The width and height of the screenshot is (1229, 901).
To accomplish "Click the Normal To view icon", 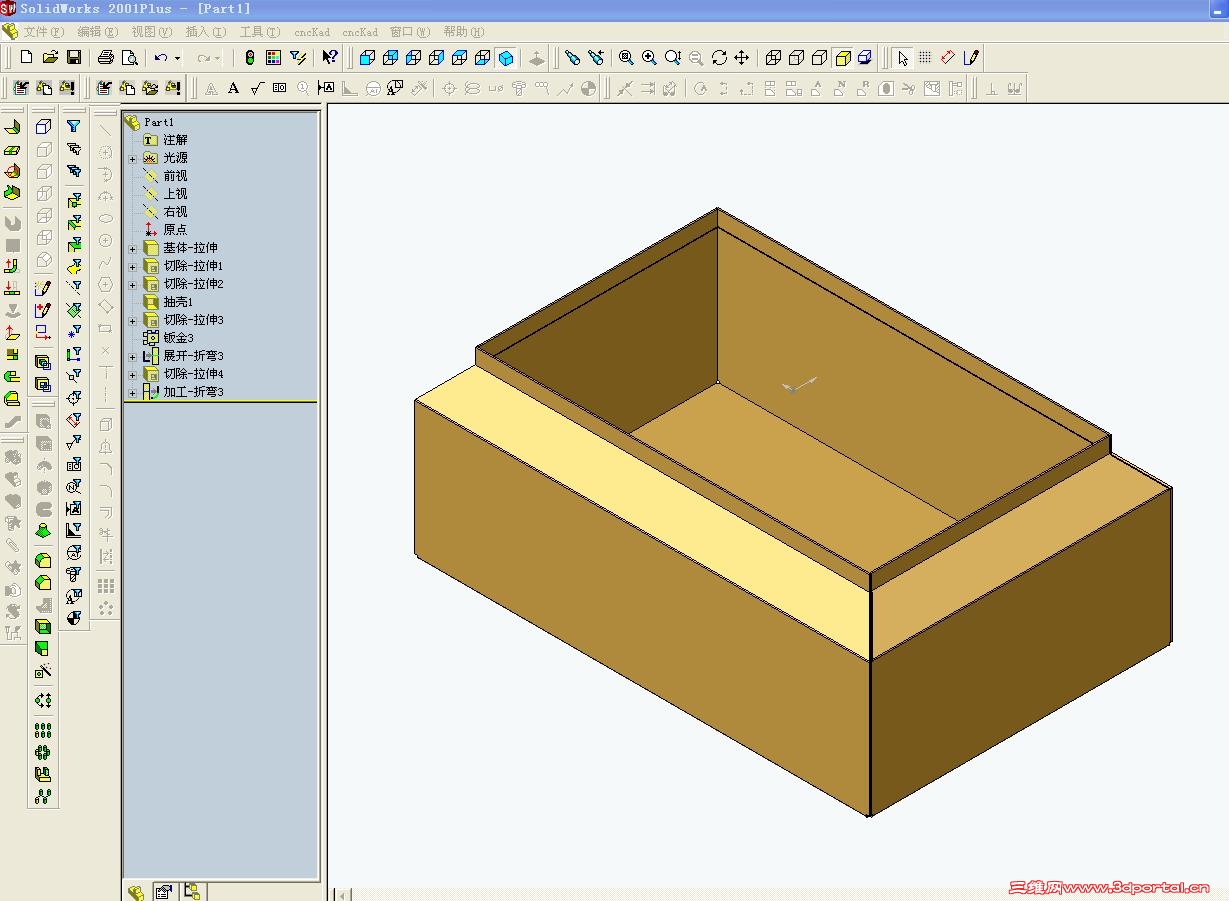I will click(x=537, y=58).
